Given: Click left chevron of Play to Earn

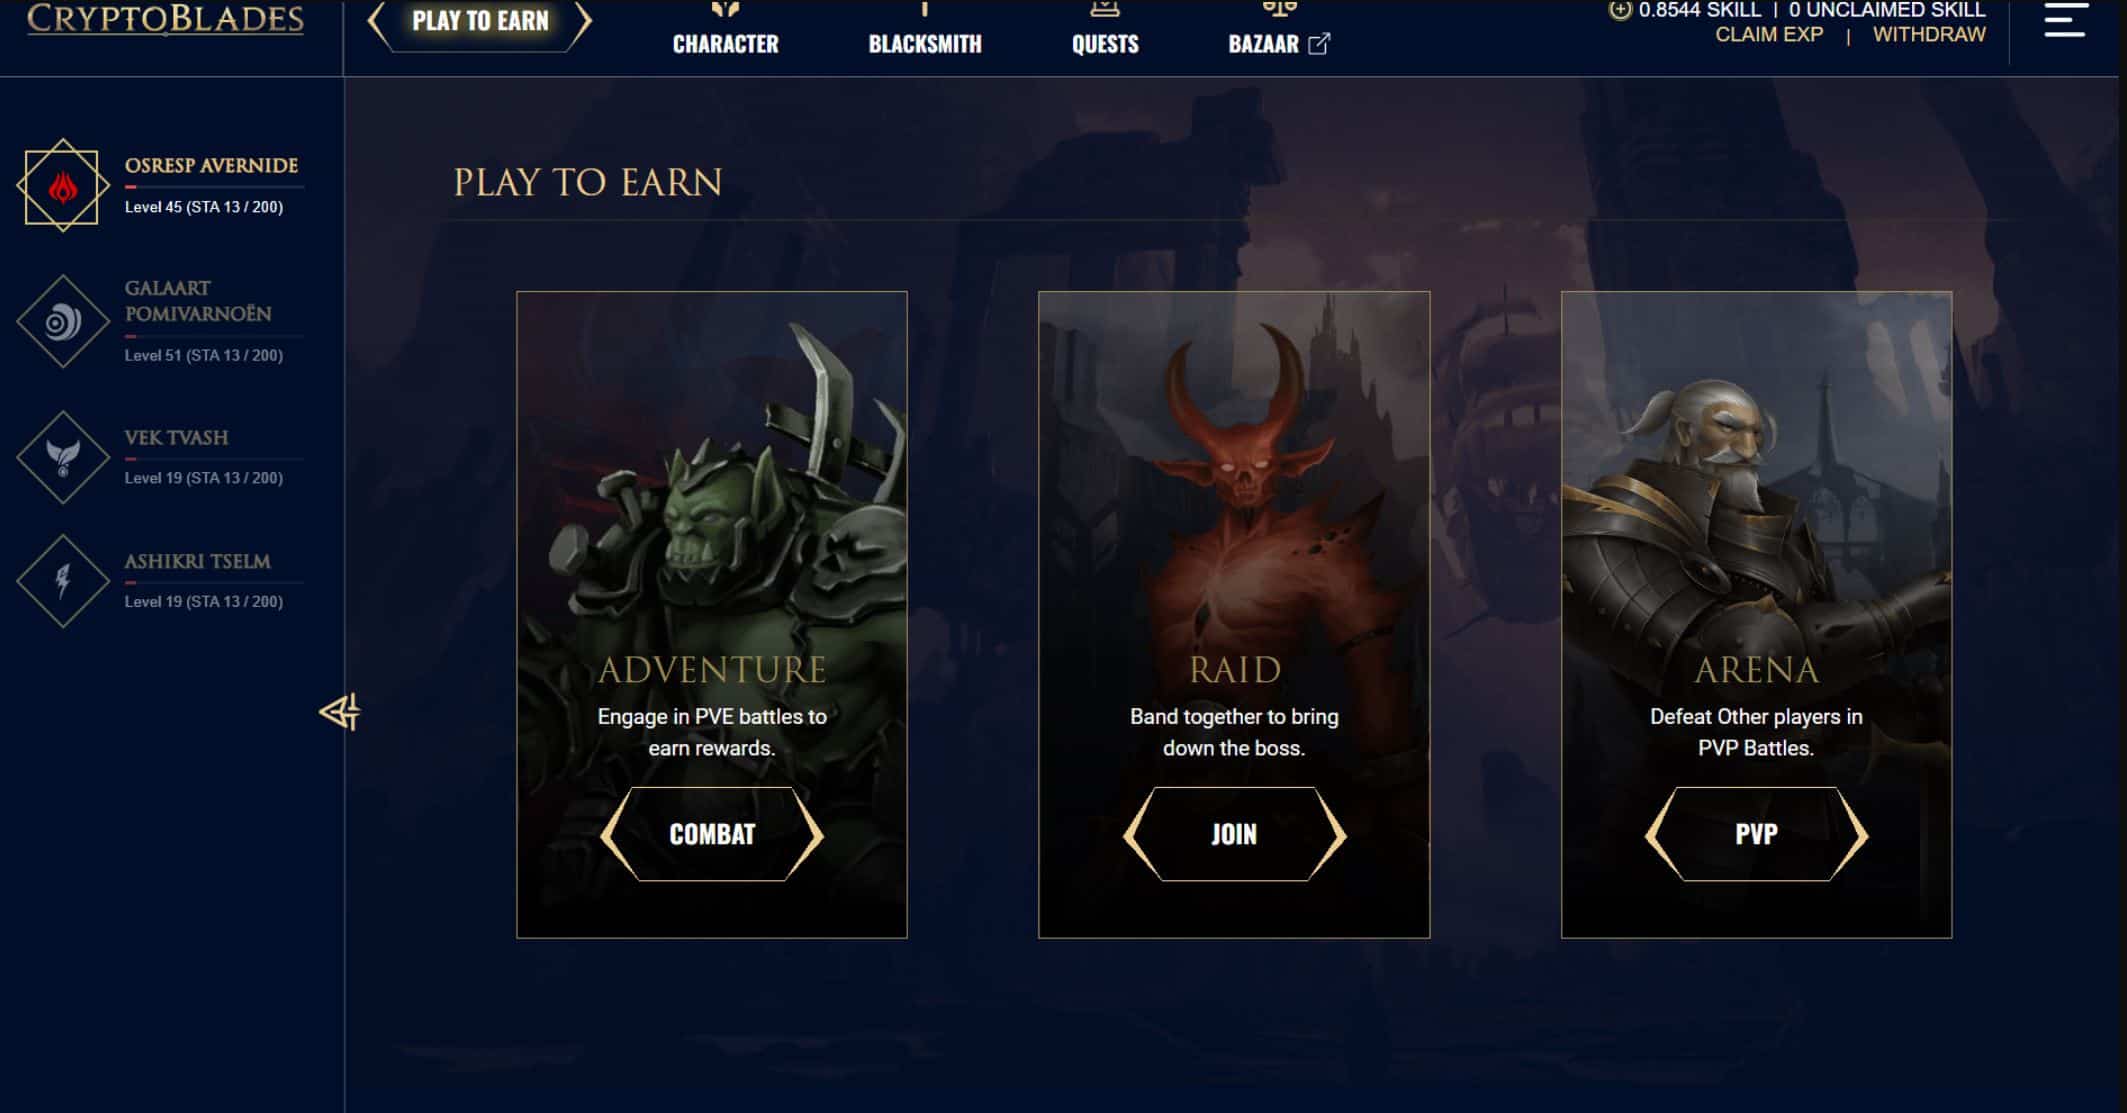Looking at the screenshot, I should pyautogui.click(x=378, y=24).
